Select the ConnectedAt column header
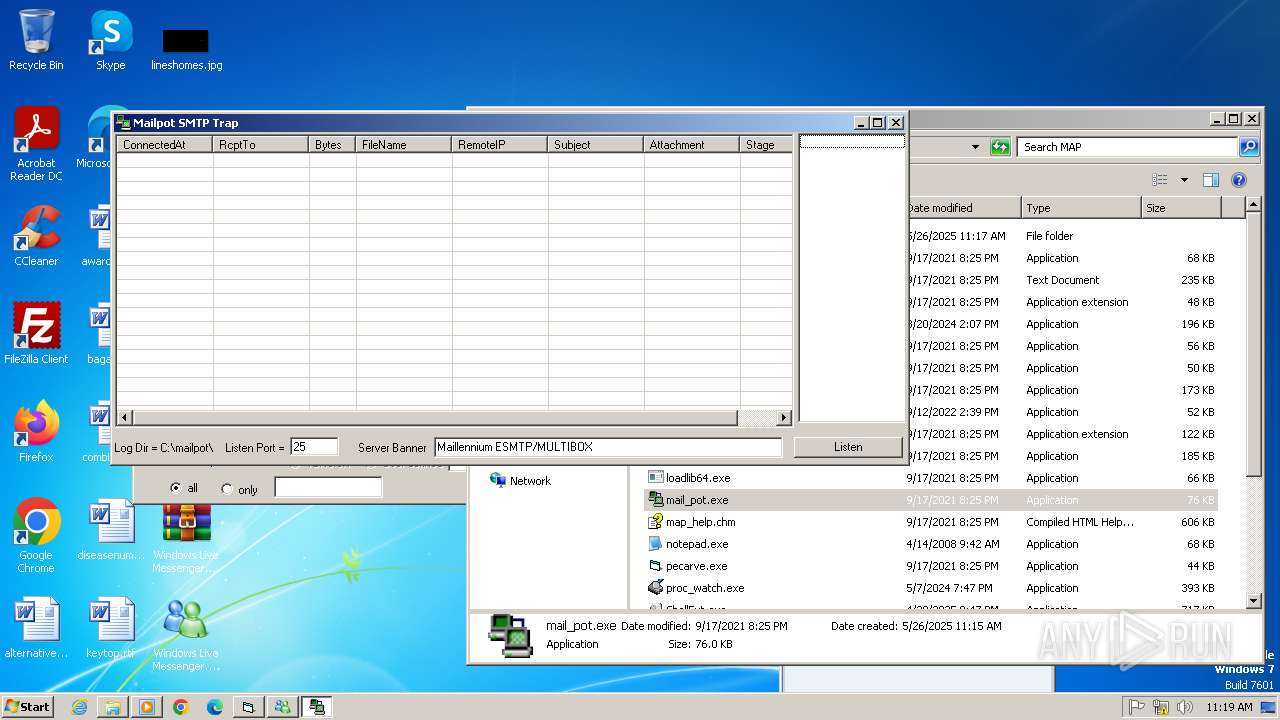This screenshot has width=1280, height=720. (x=164, y=145)
